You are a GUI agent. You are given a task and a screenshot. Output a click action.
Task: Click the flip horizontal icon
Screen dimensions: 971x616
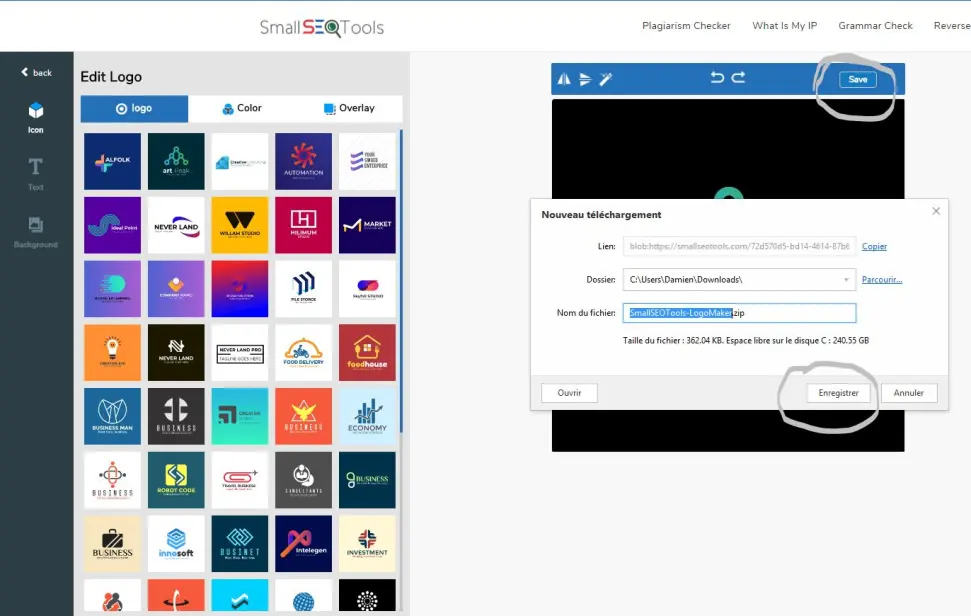coord(564,79)
